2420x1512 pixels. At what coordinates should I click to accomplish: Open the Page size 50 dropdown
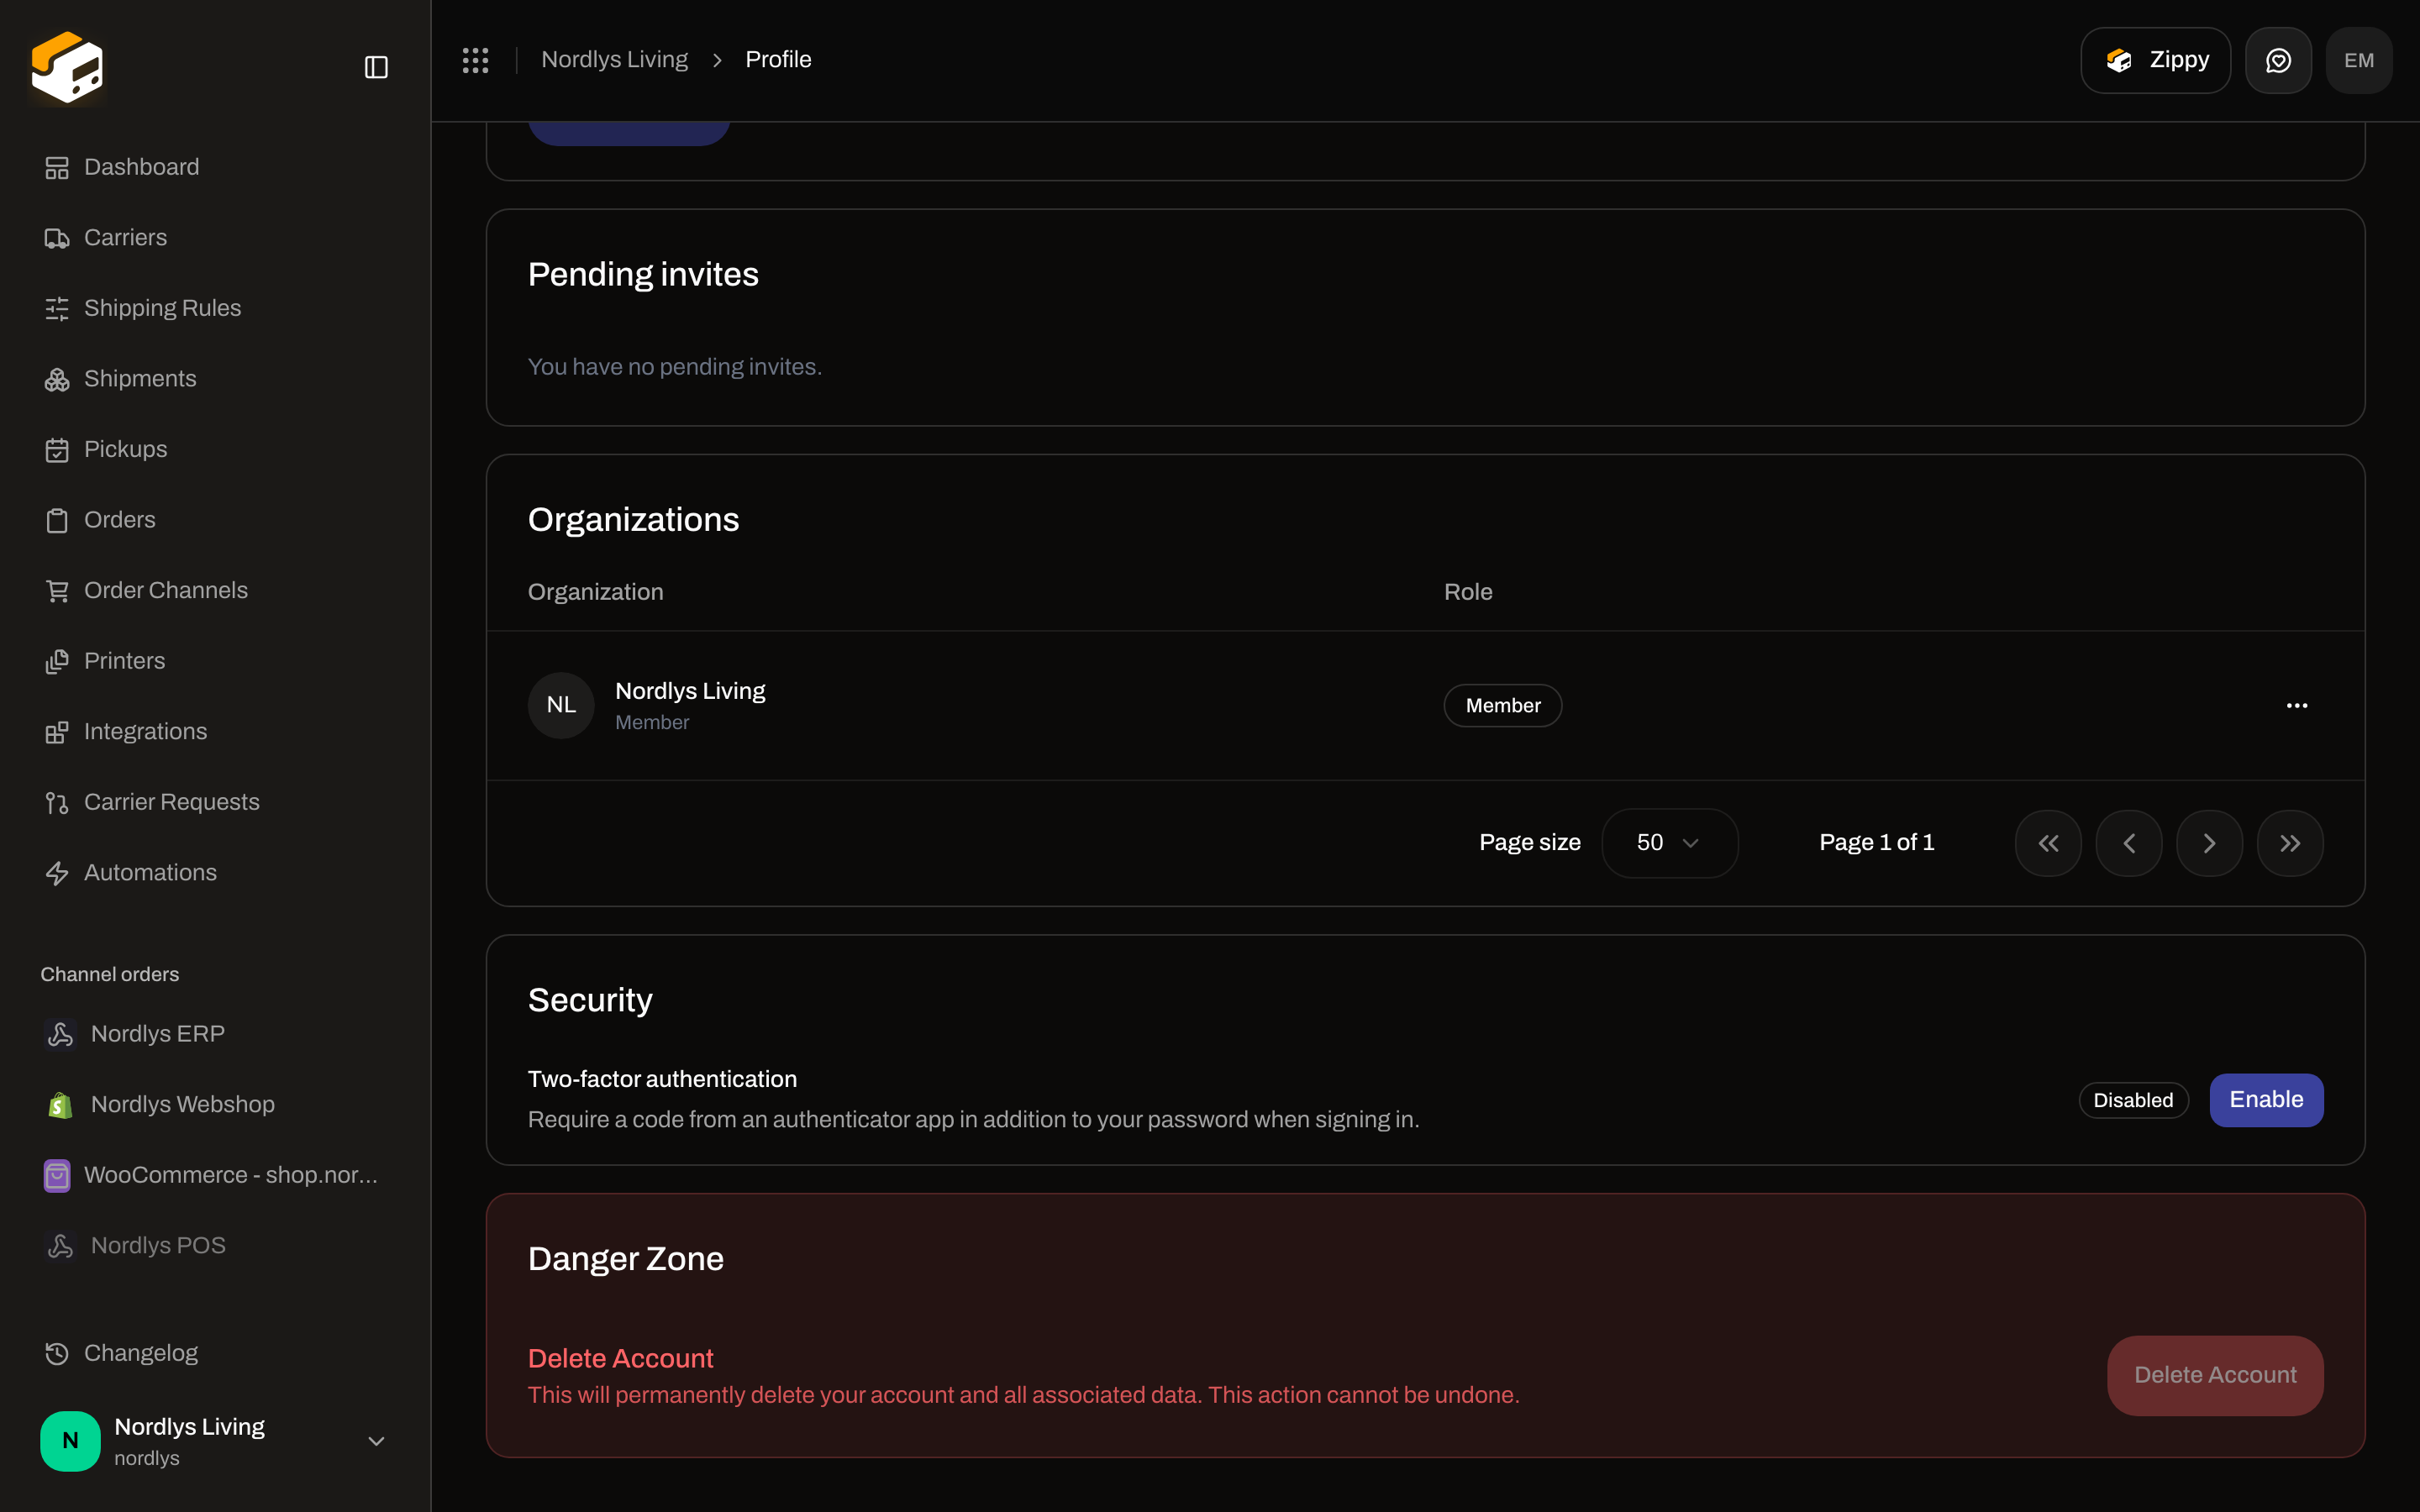pyautogui.click(x=1669, y=843)
